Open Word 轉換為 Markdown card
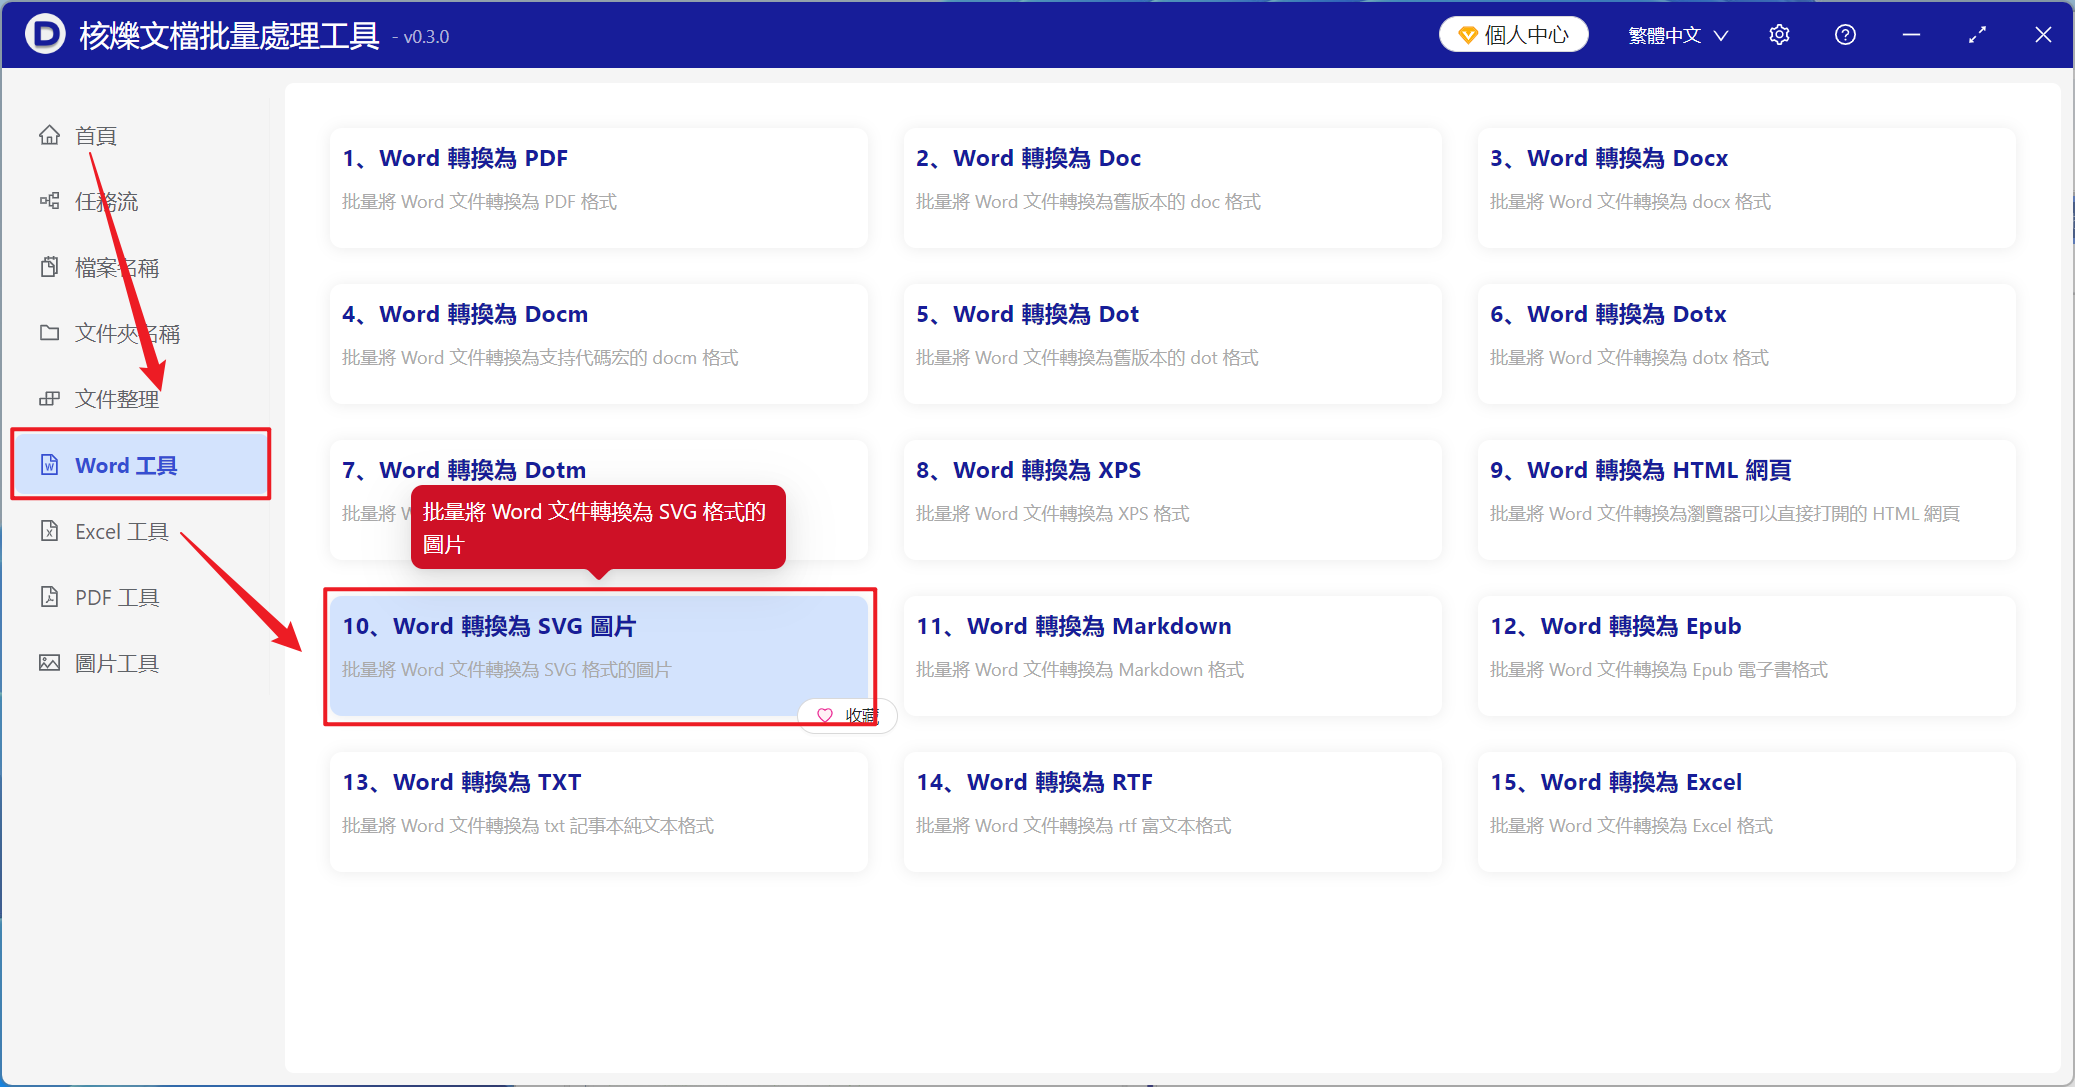 1173,656
